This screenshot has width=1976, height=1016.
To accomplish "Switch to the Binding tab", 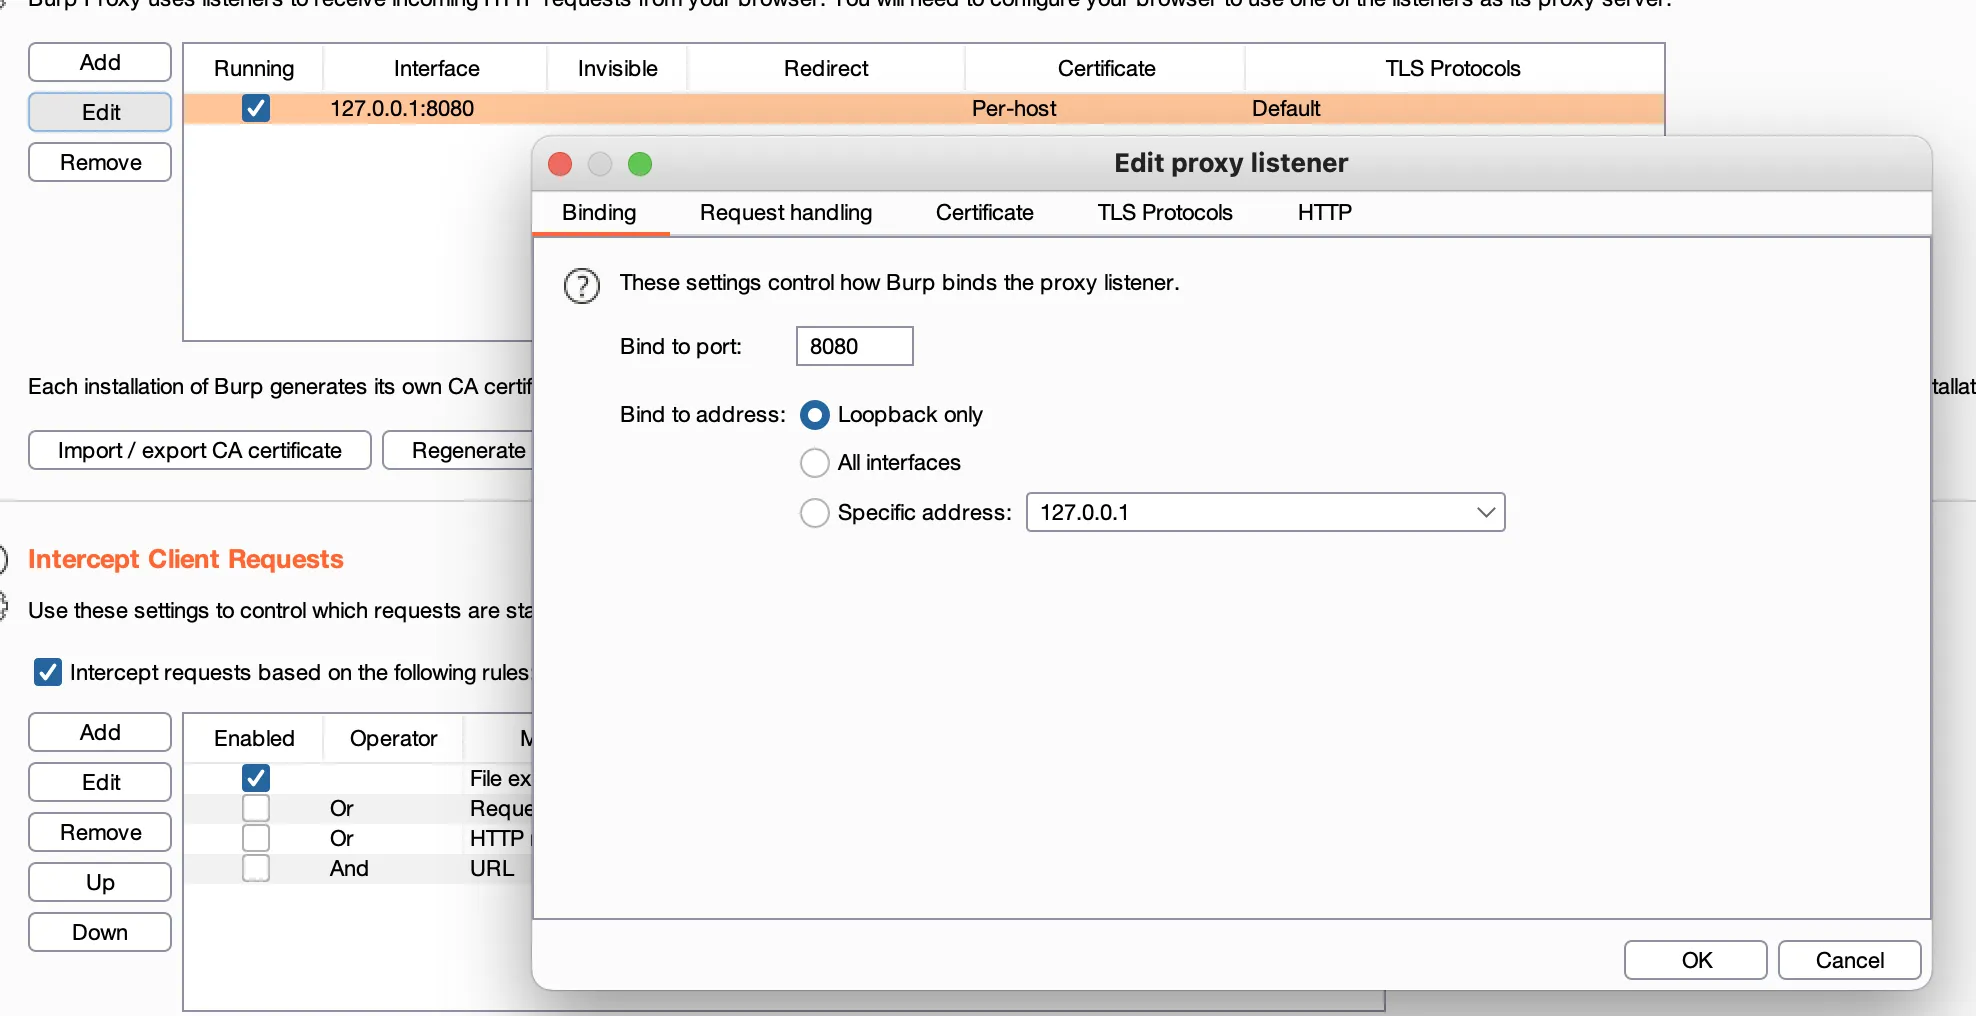I will click(x=599, y=213).
